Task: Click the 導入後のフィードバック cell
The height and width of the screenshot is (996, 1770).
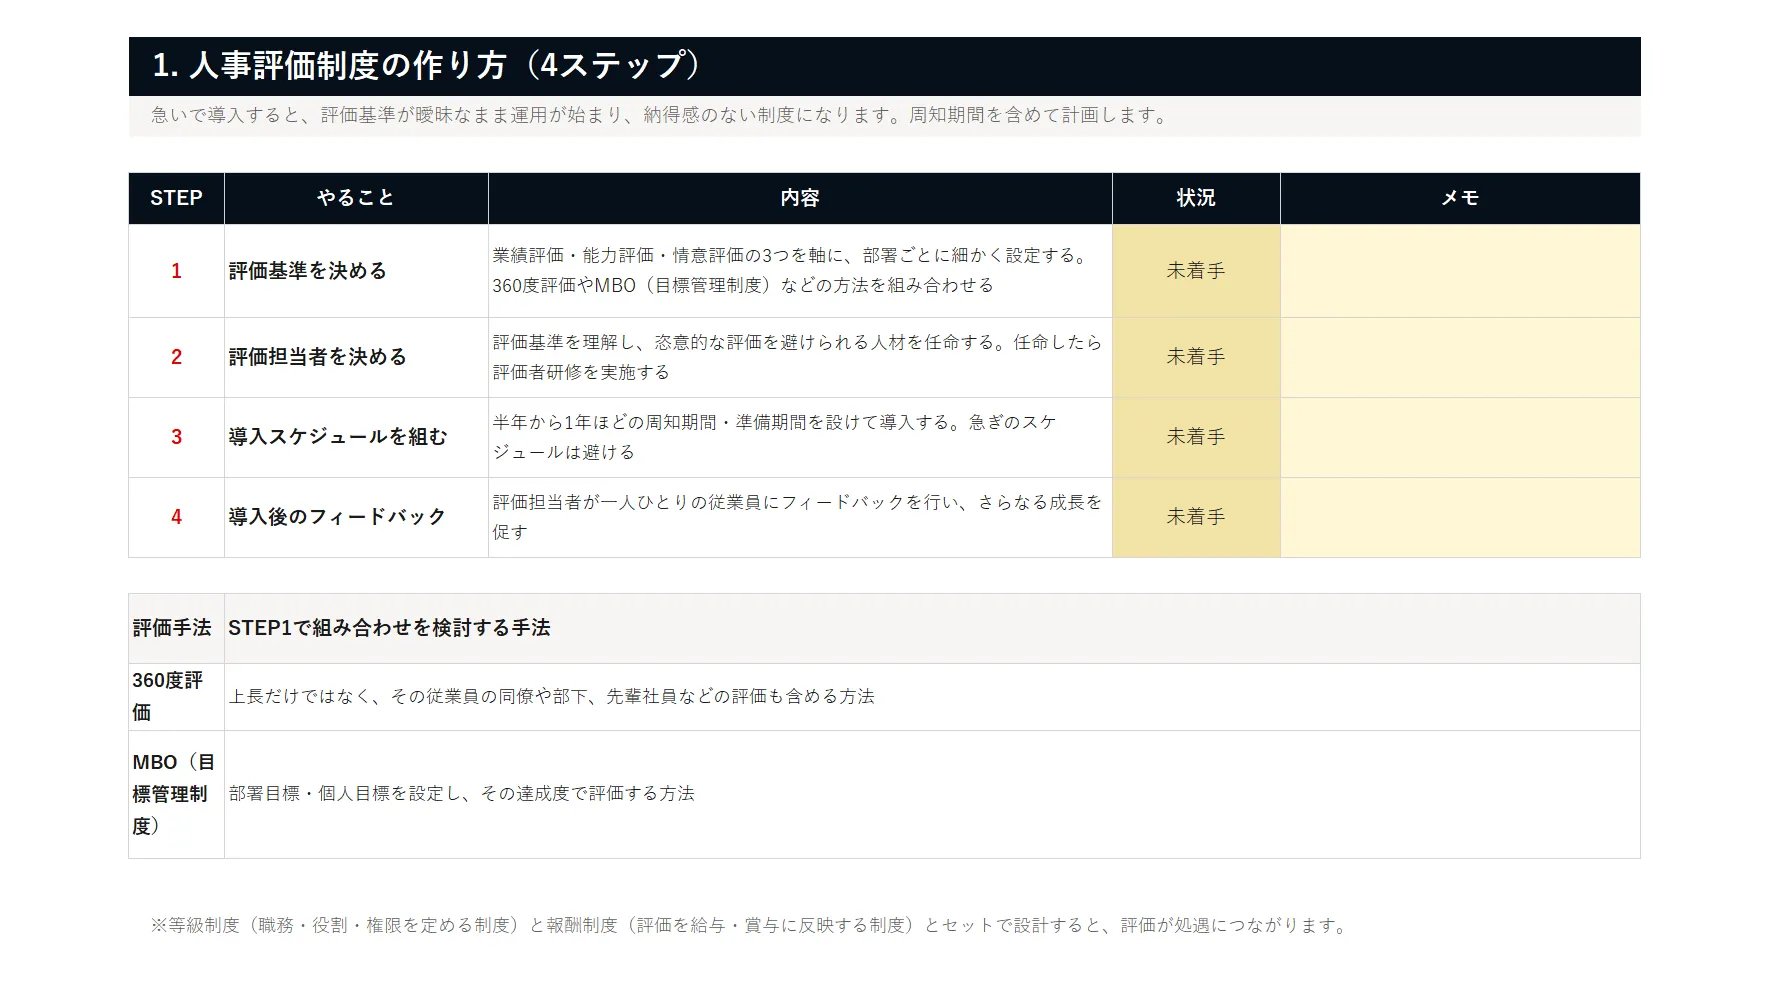Action: 356,517
